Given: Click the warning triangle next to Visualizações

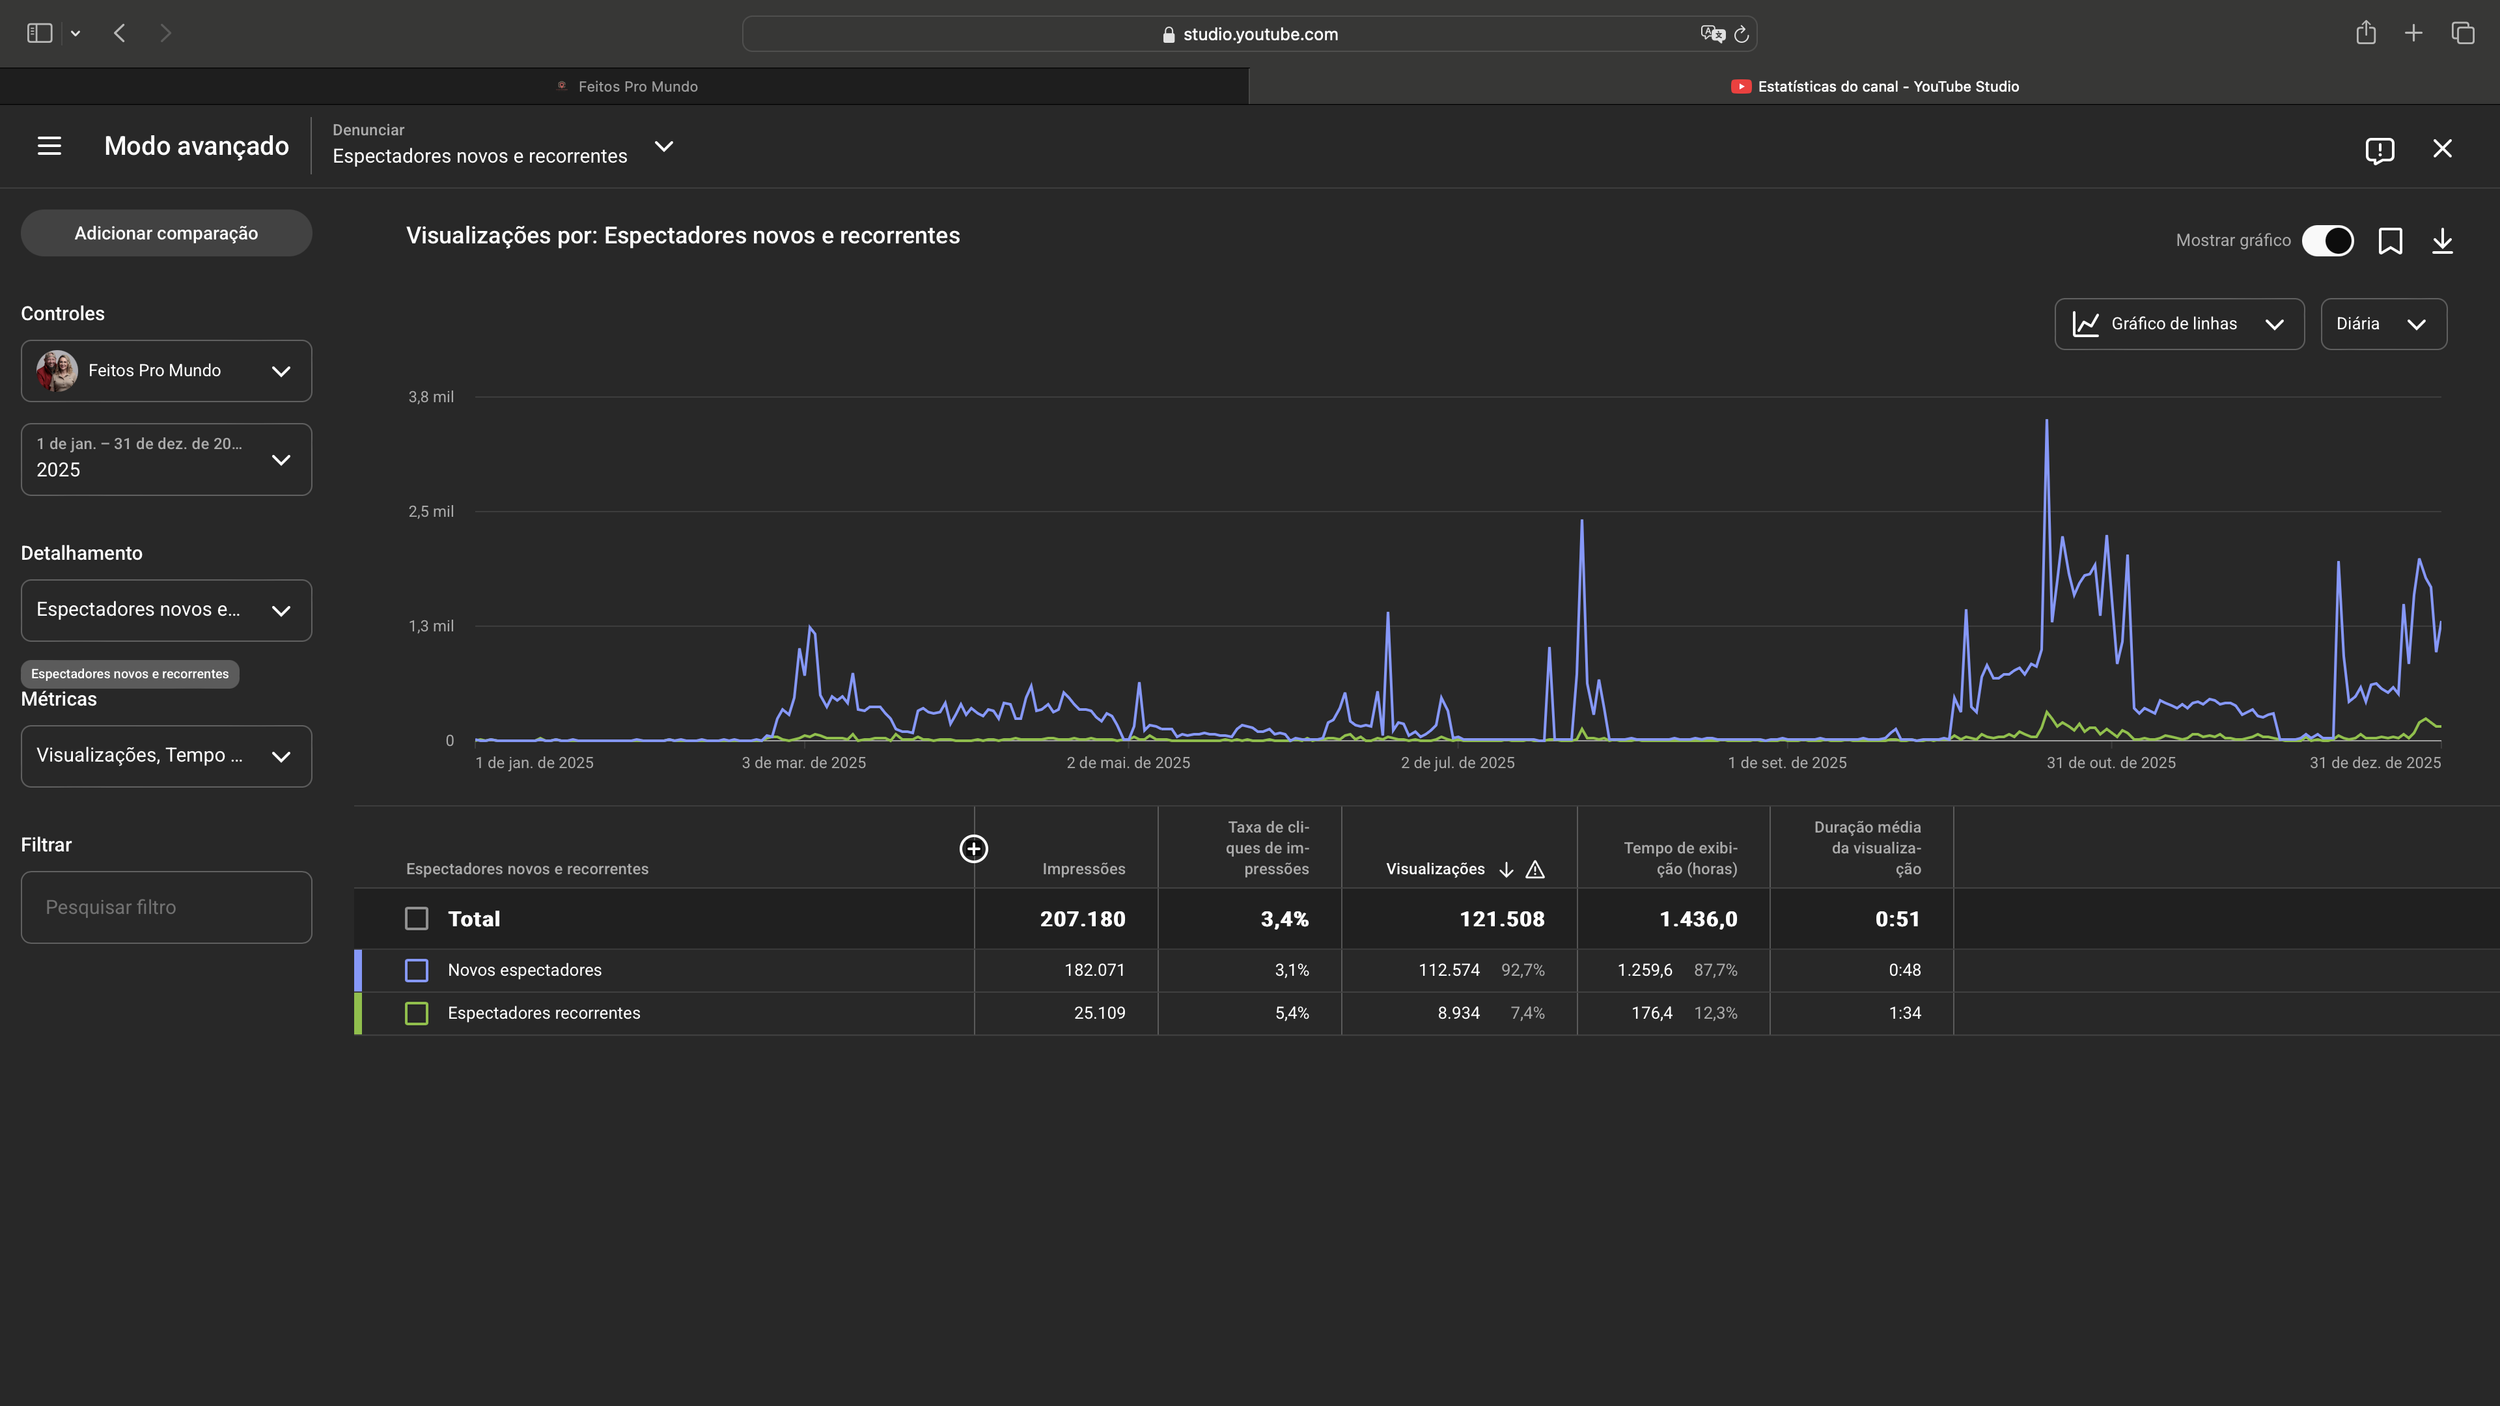Looking at the screenshot, I should point(1535,870).
